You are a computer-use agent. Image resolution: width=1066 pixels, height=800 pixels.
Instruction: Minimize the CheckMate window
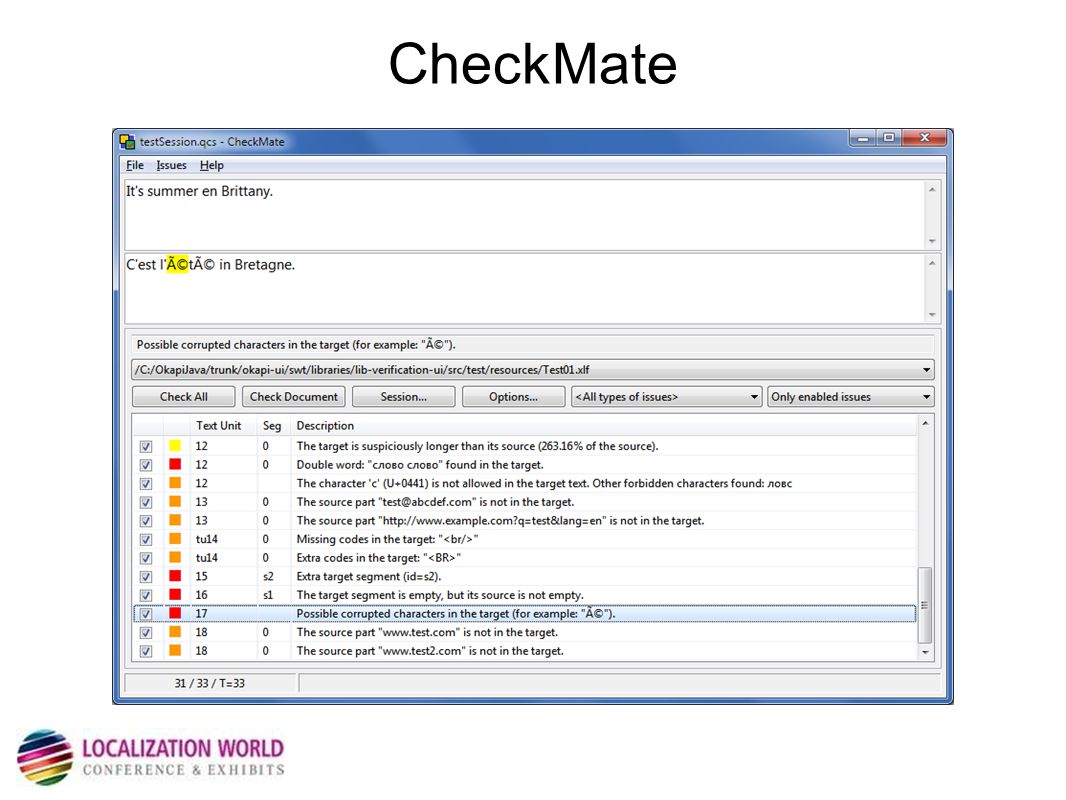(863, 138)
